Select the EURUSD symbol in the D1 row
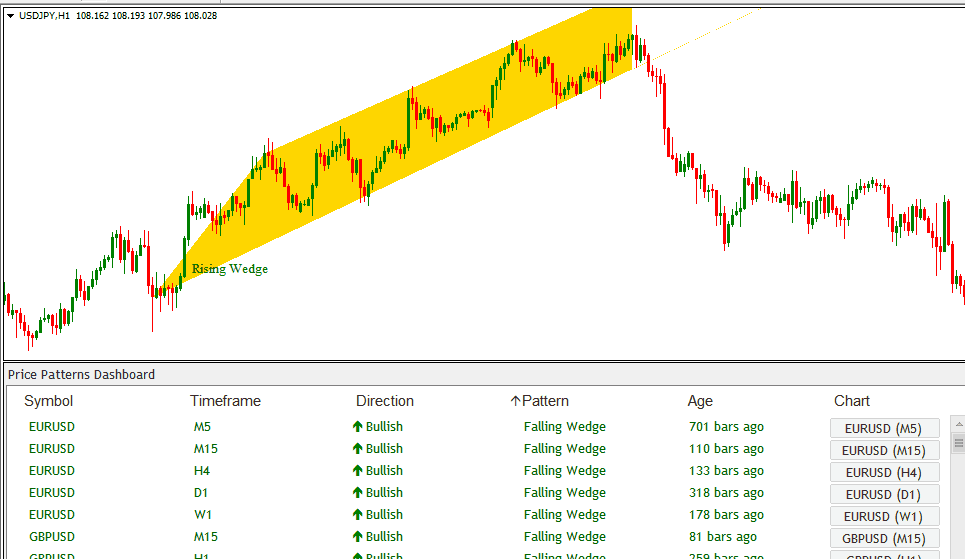965x559 pixels. coord(52,493)
